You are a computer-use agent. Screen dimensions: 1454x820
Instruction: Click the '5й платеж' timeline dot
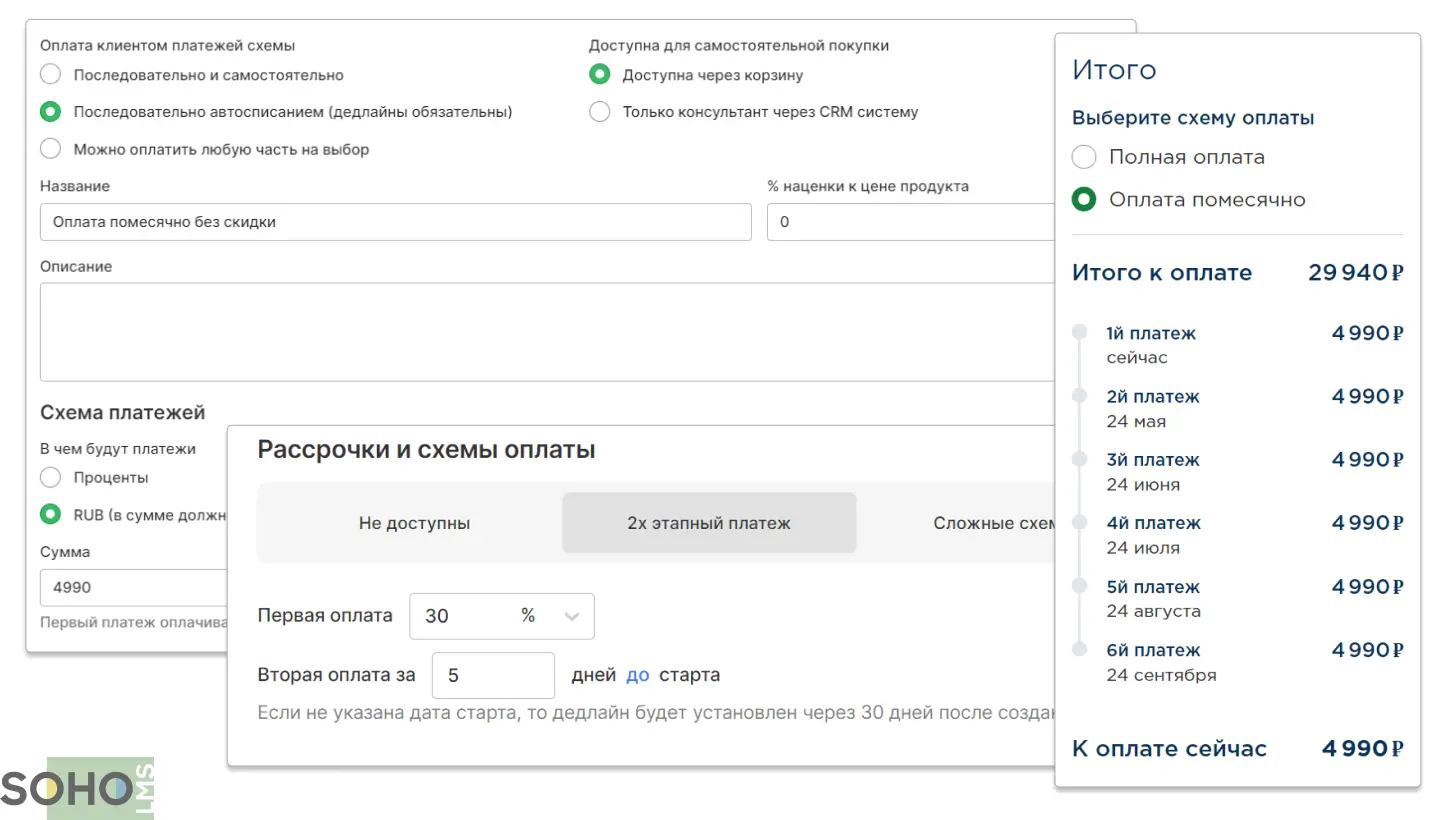click(x=1079, y=586)
